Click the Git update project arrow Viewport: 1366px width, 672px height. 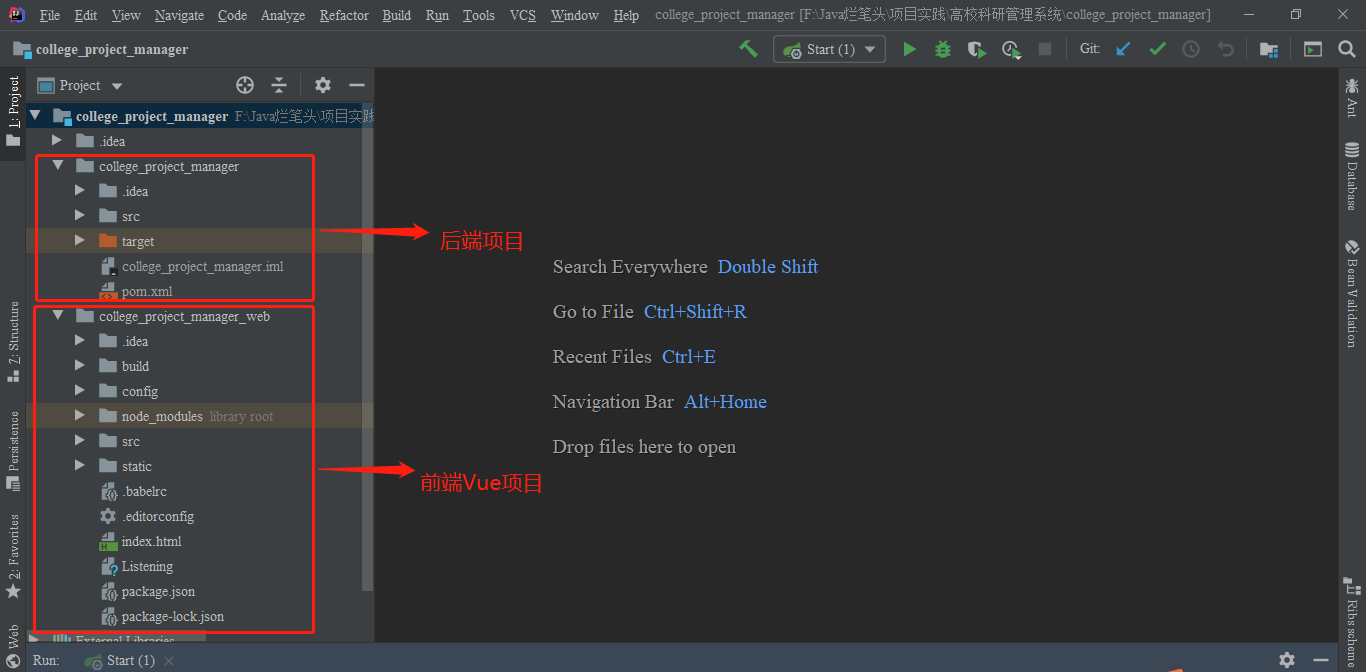[x=1123, y=49]
